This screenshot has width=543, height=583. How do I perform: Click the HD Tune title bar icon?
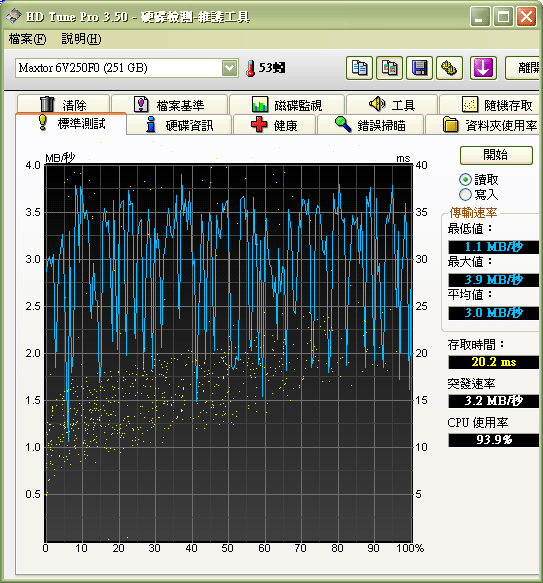(x=14, y=16)
